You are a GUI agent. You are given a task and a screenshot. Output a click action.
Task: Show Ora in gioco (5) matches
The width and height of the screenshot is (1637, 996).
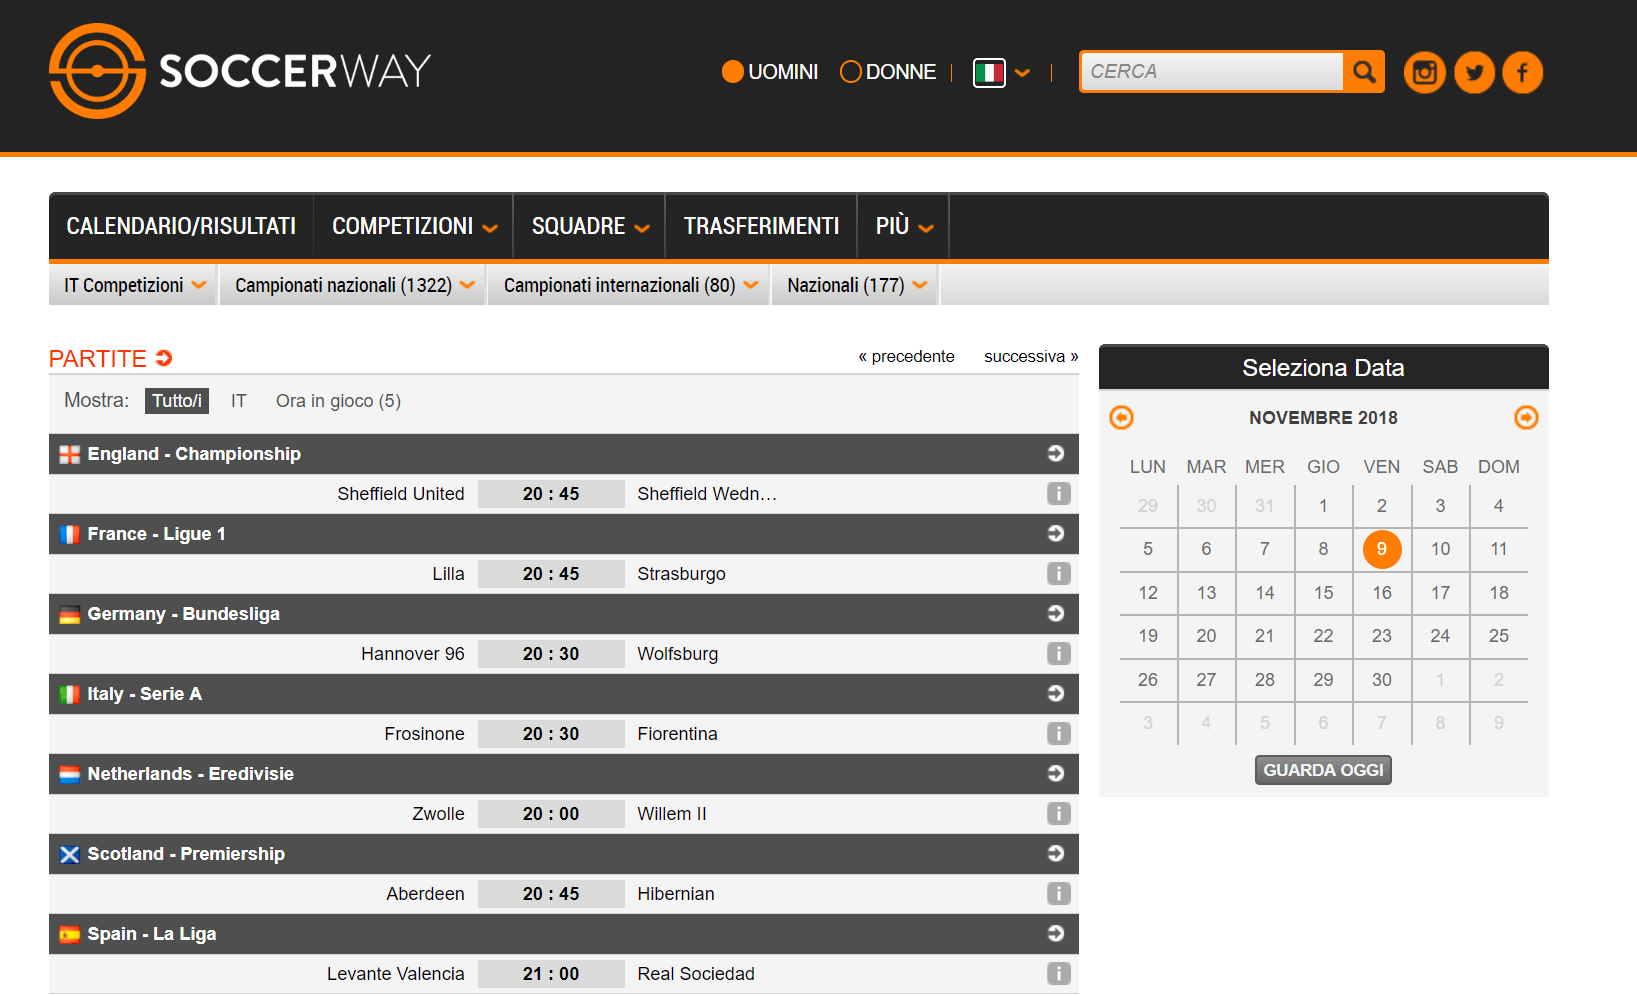coord(338,401)
